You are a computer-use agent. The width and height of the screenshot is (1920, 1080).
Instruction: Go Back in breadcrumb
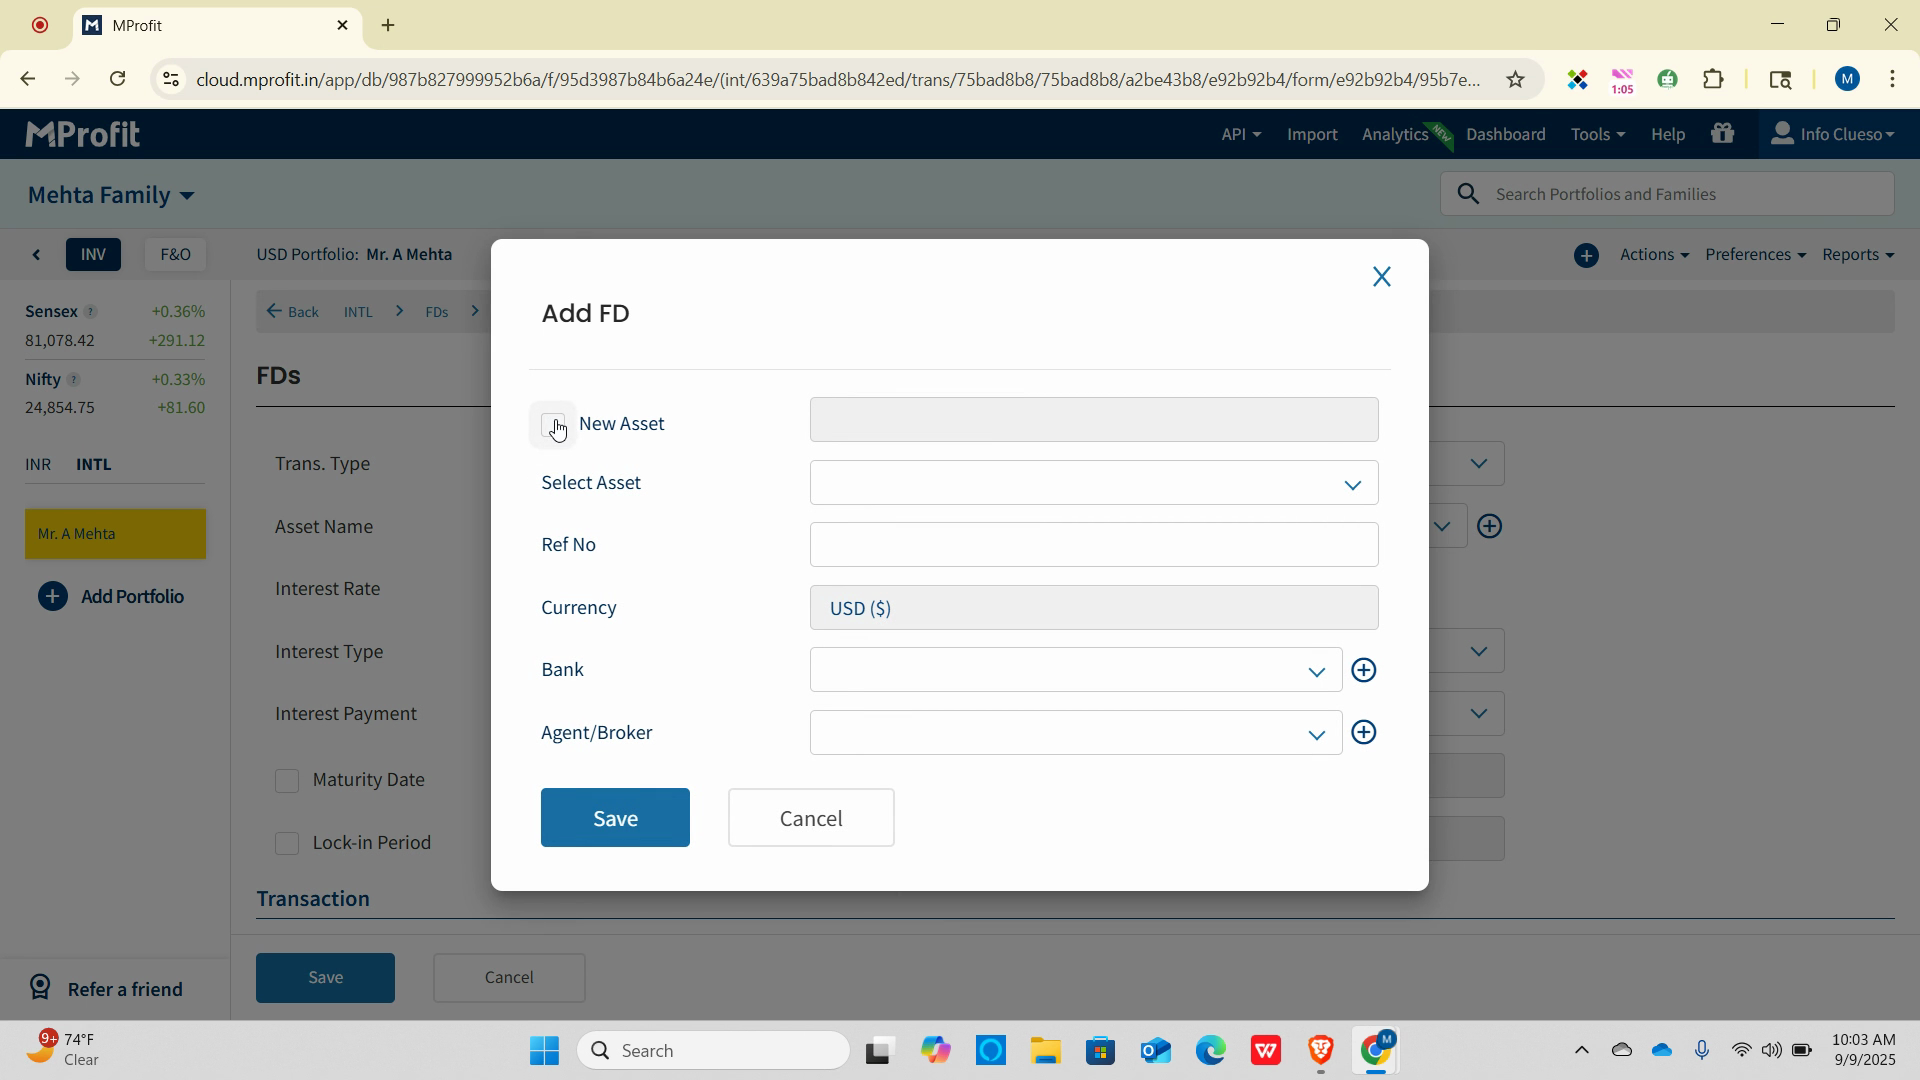point(293,312)
